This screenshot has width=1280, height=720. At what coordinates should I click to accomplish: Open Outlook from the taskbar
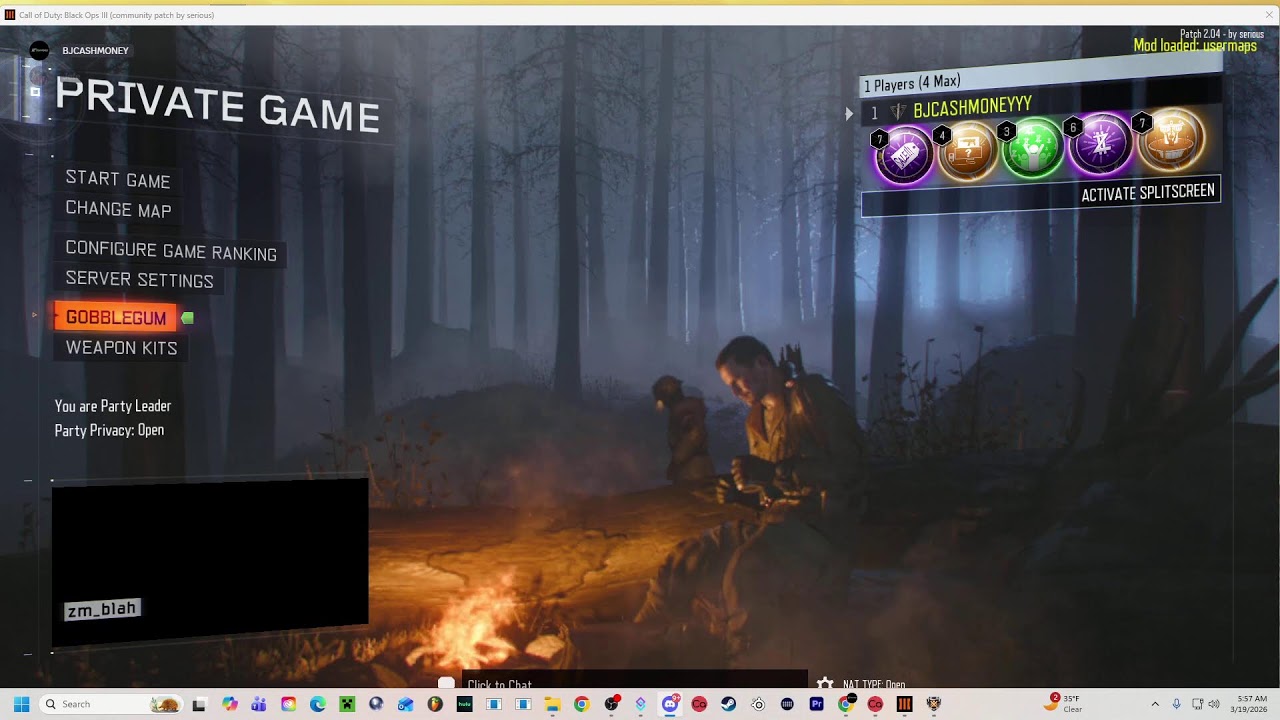[x=405, y=704]
